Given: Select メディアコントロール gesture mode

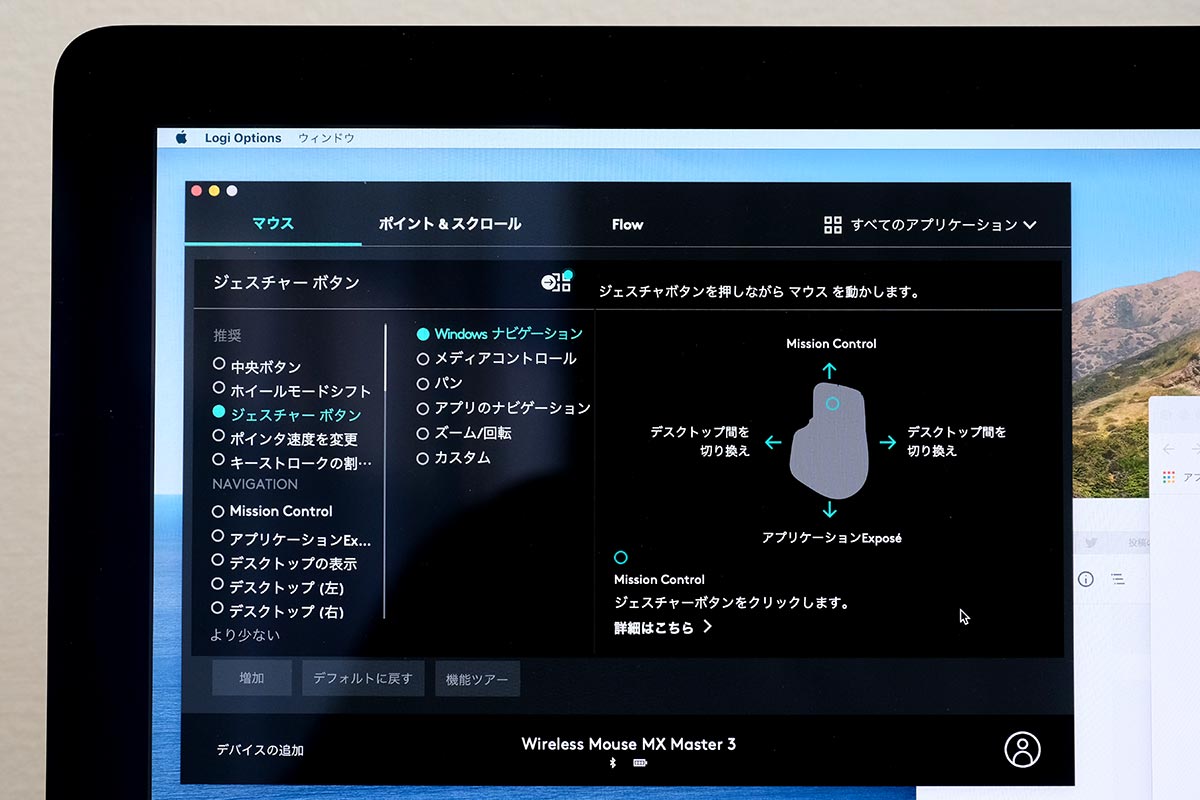Looking at the screenshot, I should (497, 358).
